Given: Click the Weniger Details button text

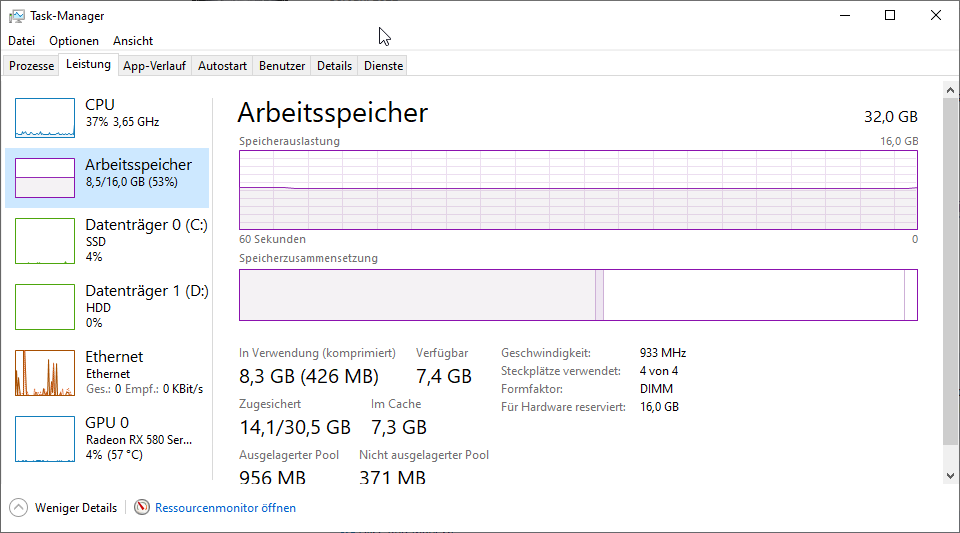Looking at the screenshot, I should [76, 508].
